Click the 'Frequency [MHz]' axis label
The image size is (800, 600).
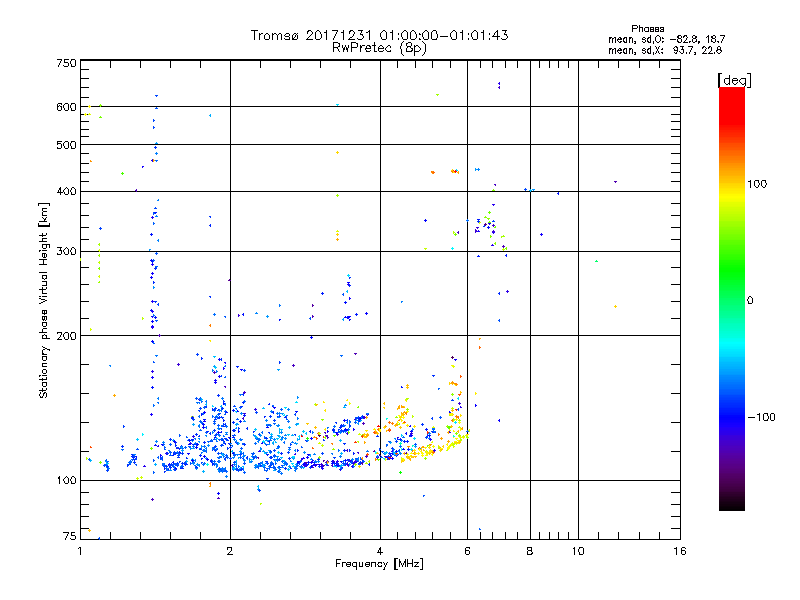coord(379,564)
